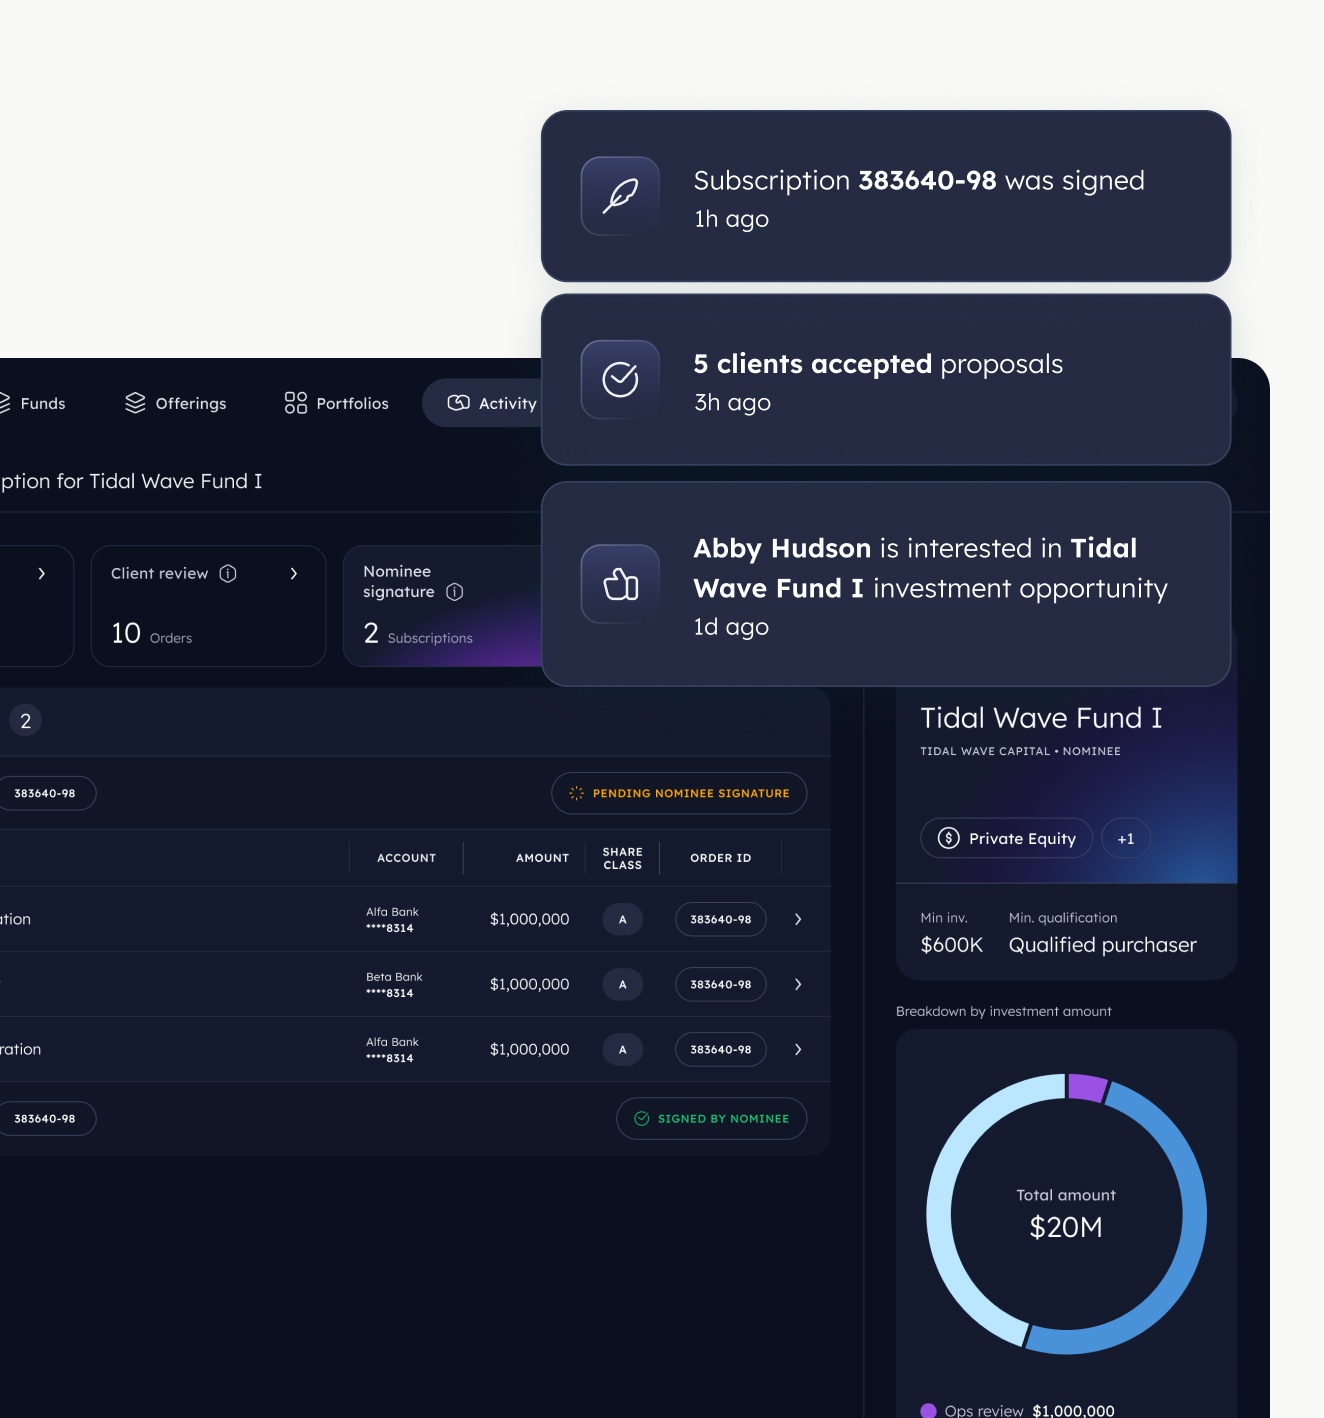Click the Ops review $1,000,000 legend entry
Image resolution: width=1324 pixels, height=1418 pixels.
[1017, 1410]
